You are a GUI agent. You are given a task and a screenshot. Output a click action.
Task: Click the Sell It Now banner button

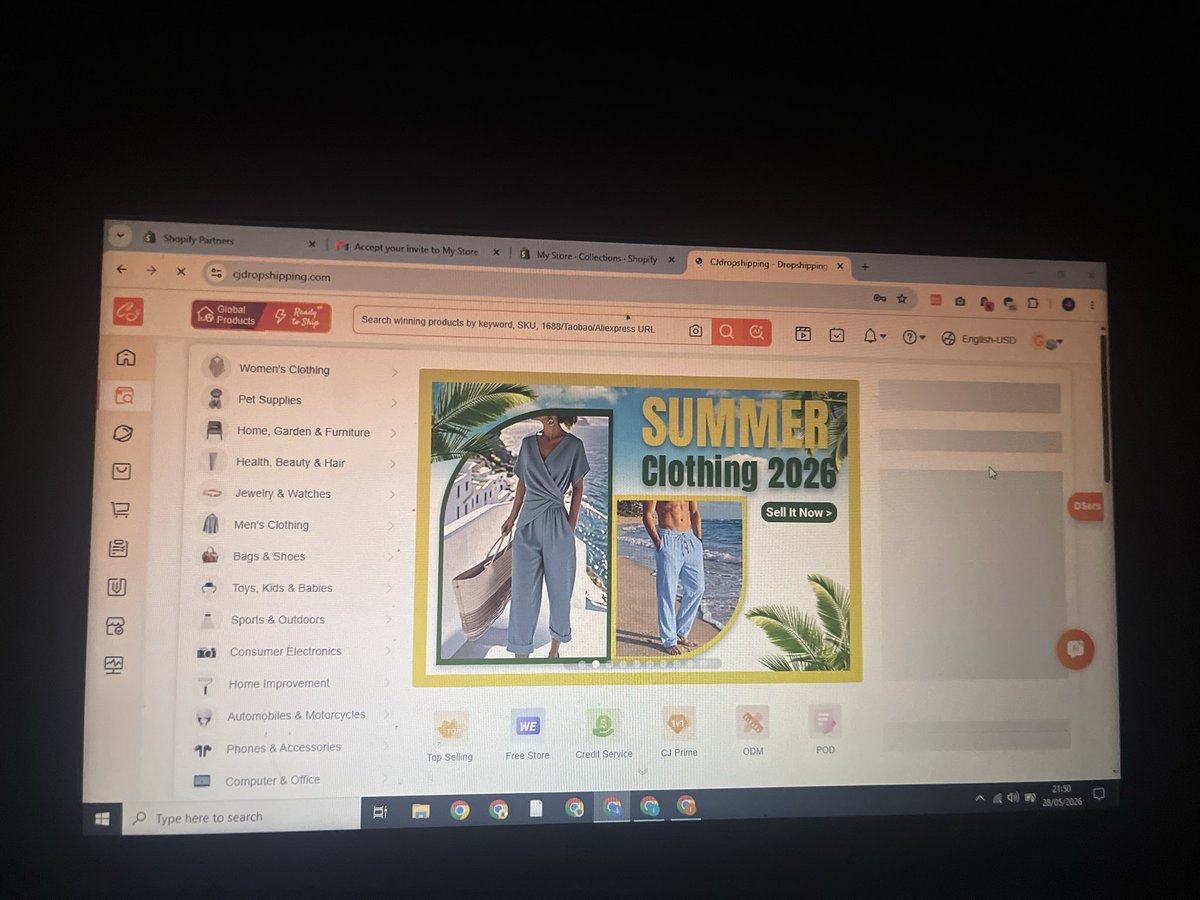(x=799, y=513)
